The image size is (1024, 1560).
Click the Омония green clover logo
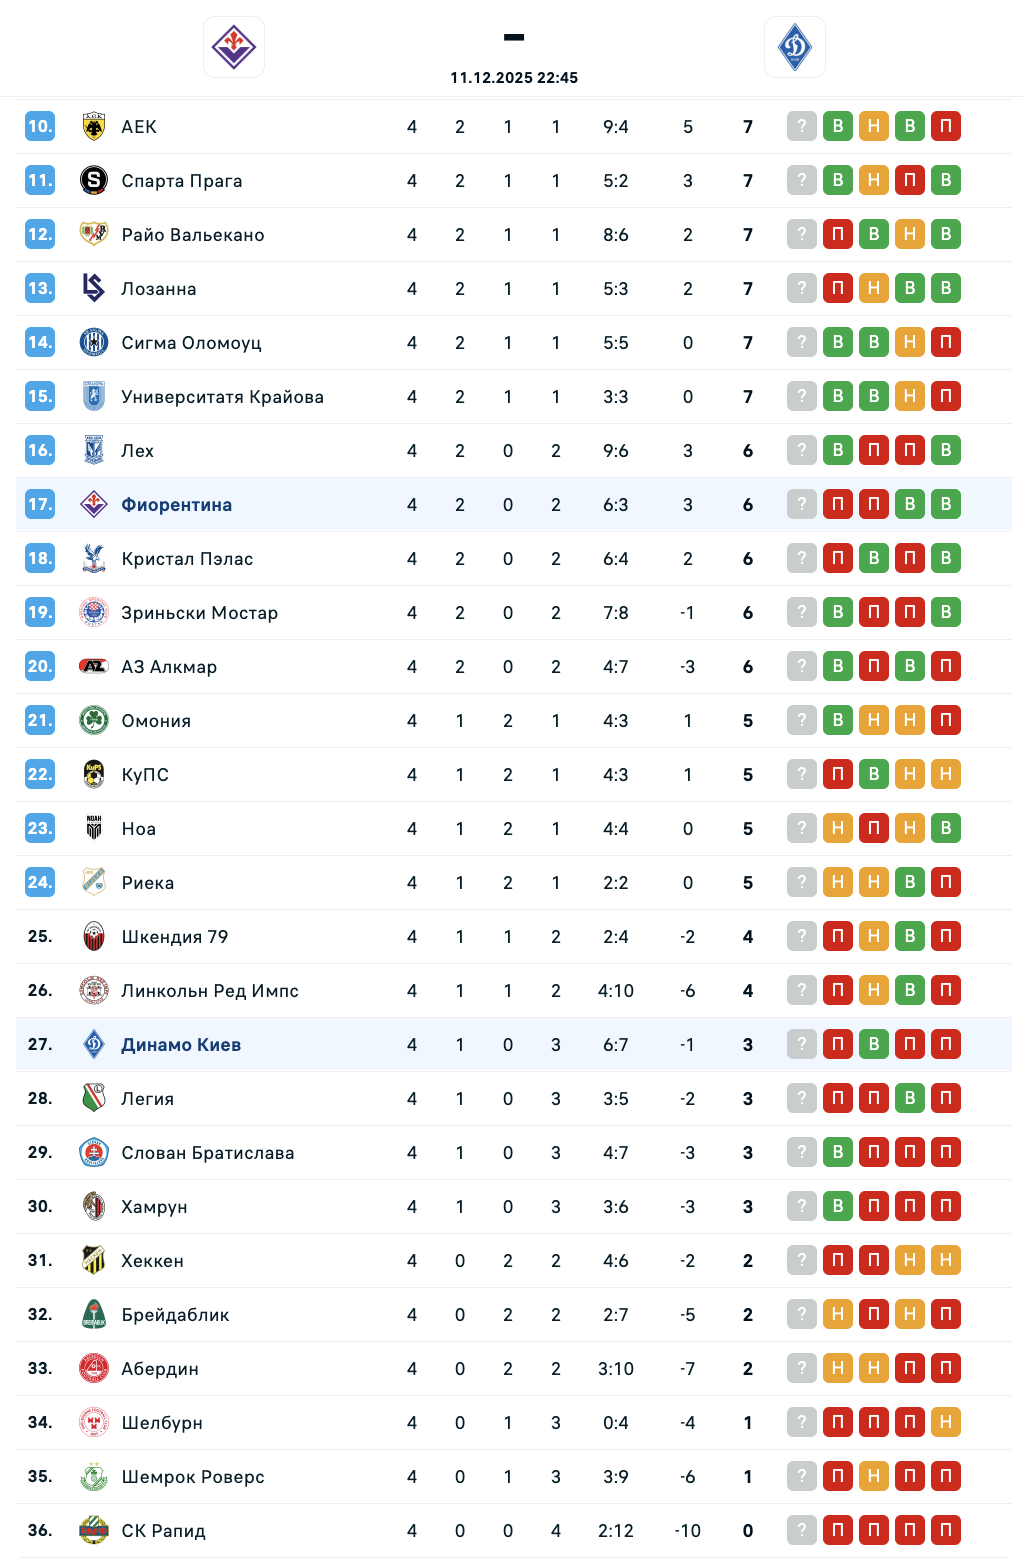click(94, 721)
